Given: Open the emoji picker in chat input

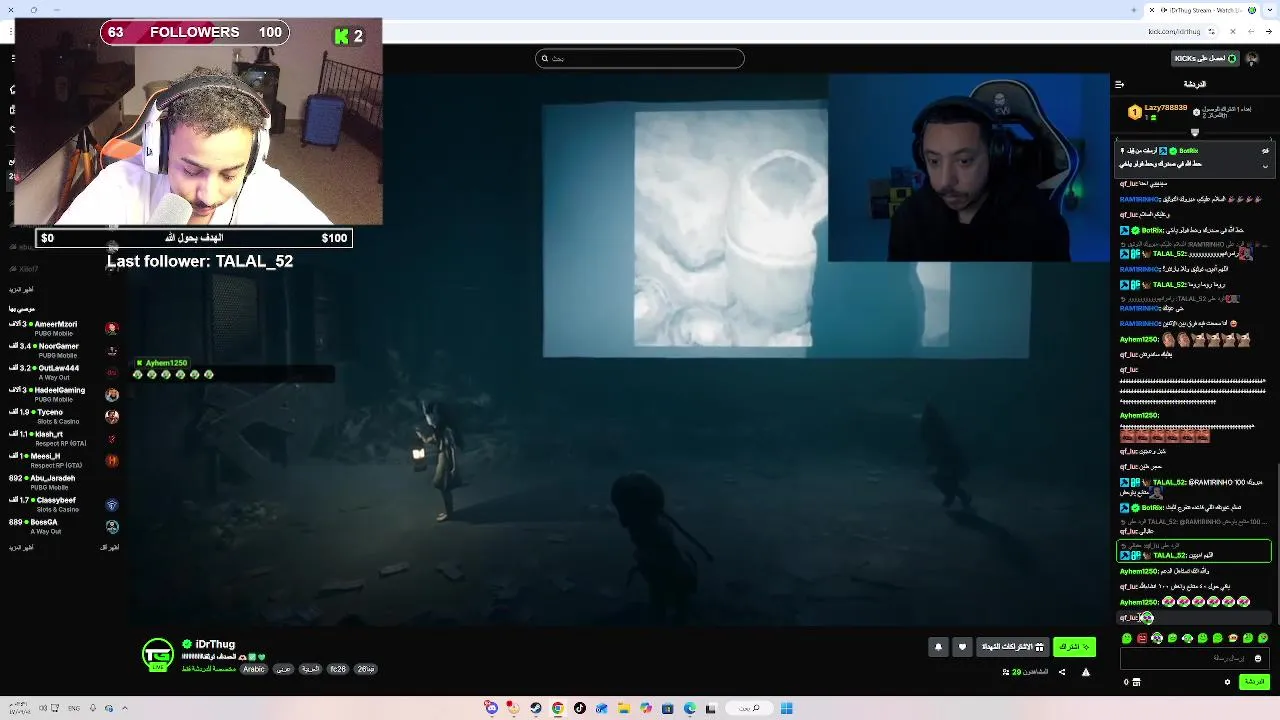Looking at the screenshot, I should tap(1258, 658).
